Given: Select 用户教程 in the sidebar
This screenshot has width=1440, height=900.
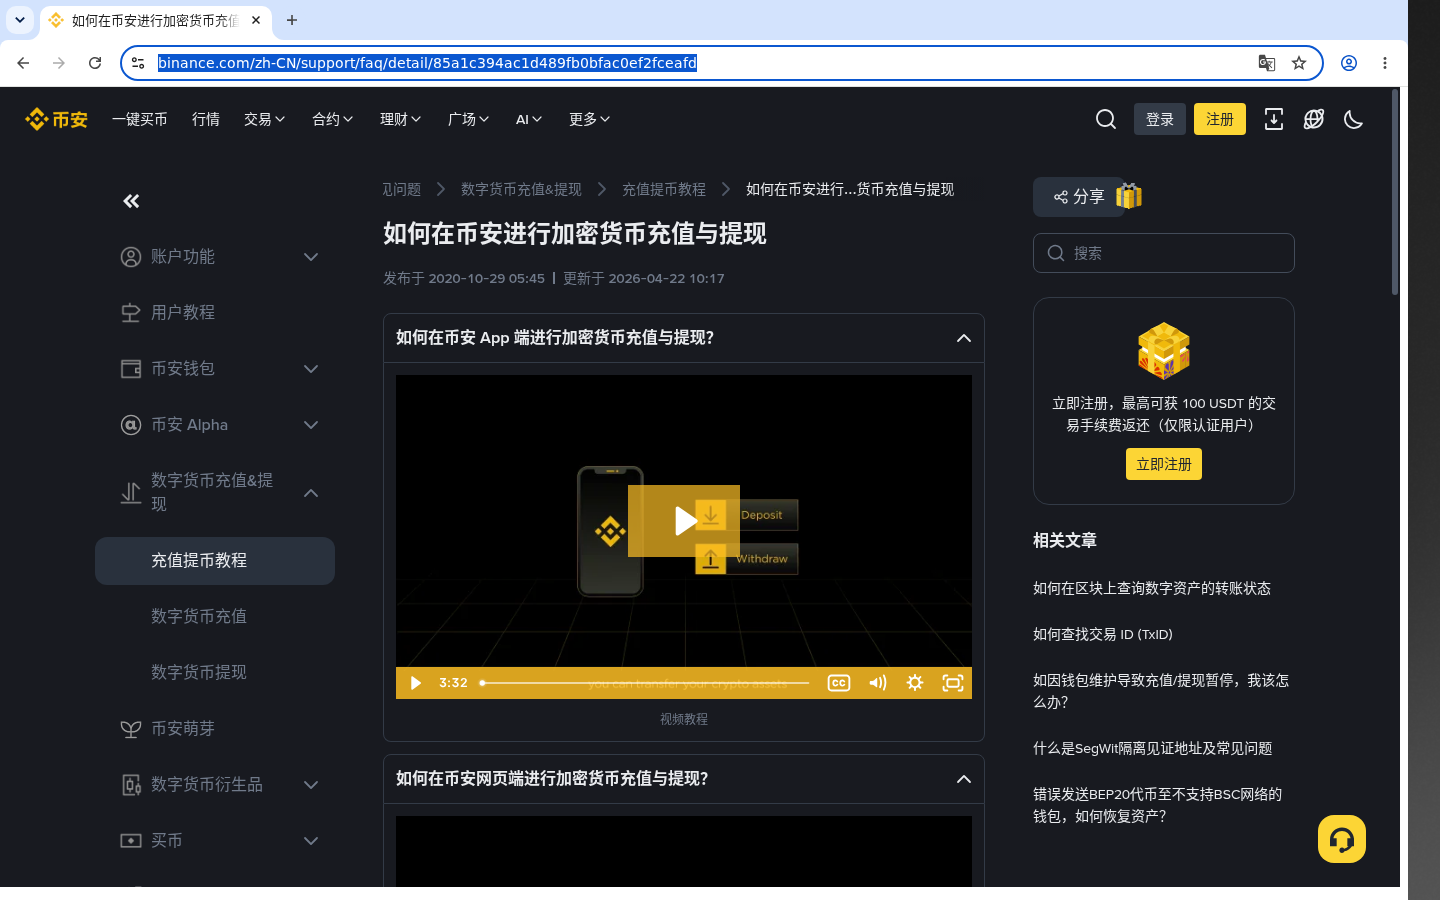Looking at the screenshot, I should tap(215, 313).
